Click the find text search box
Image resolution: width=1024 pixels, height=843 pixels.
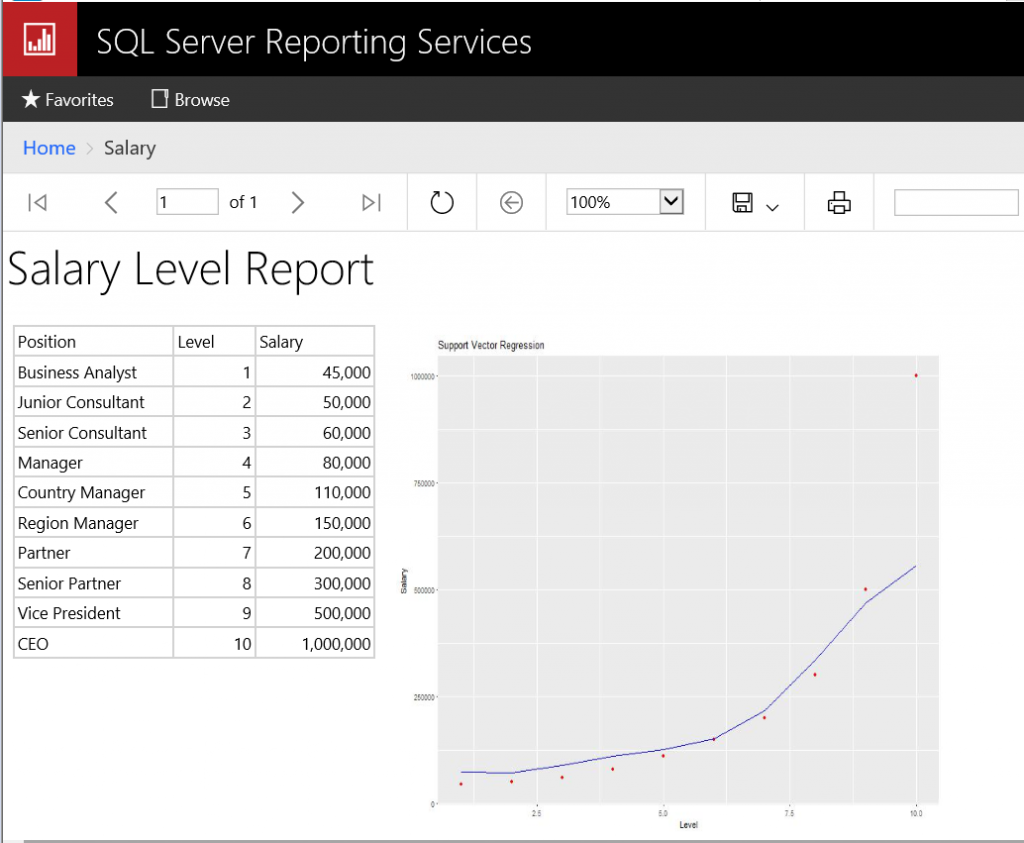[x=956, y=202]
